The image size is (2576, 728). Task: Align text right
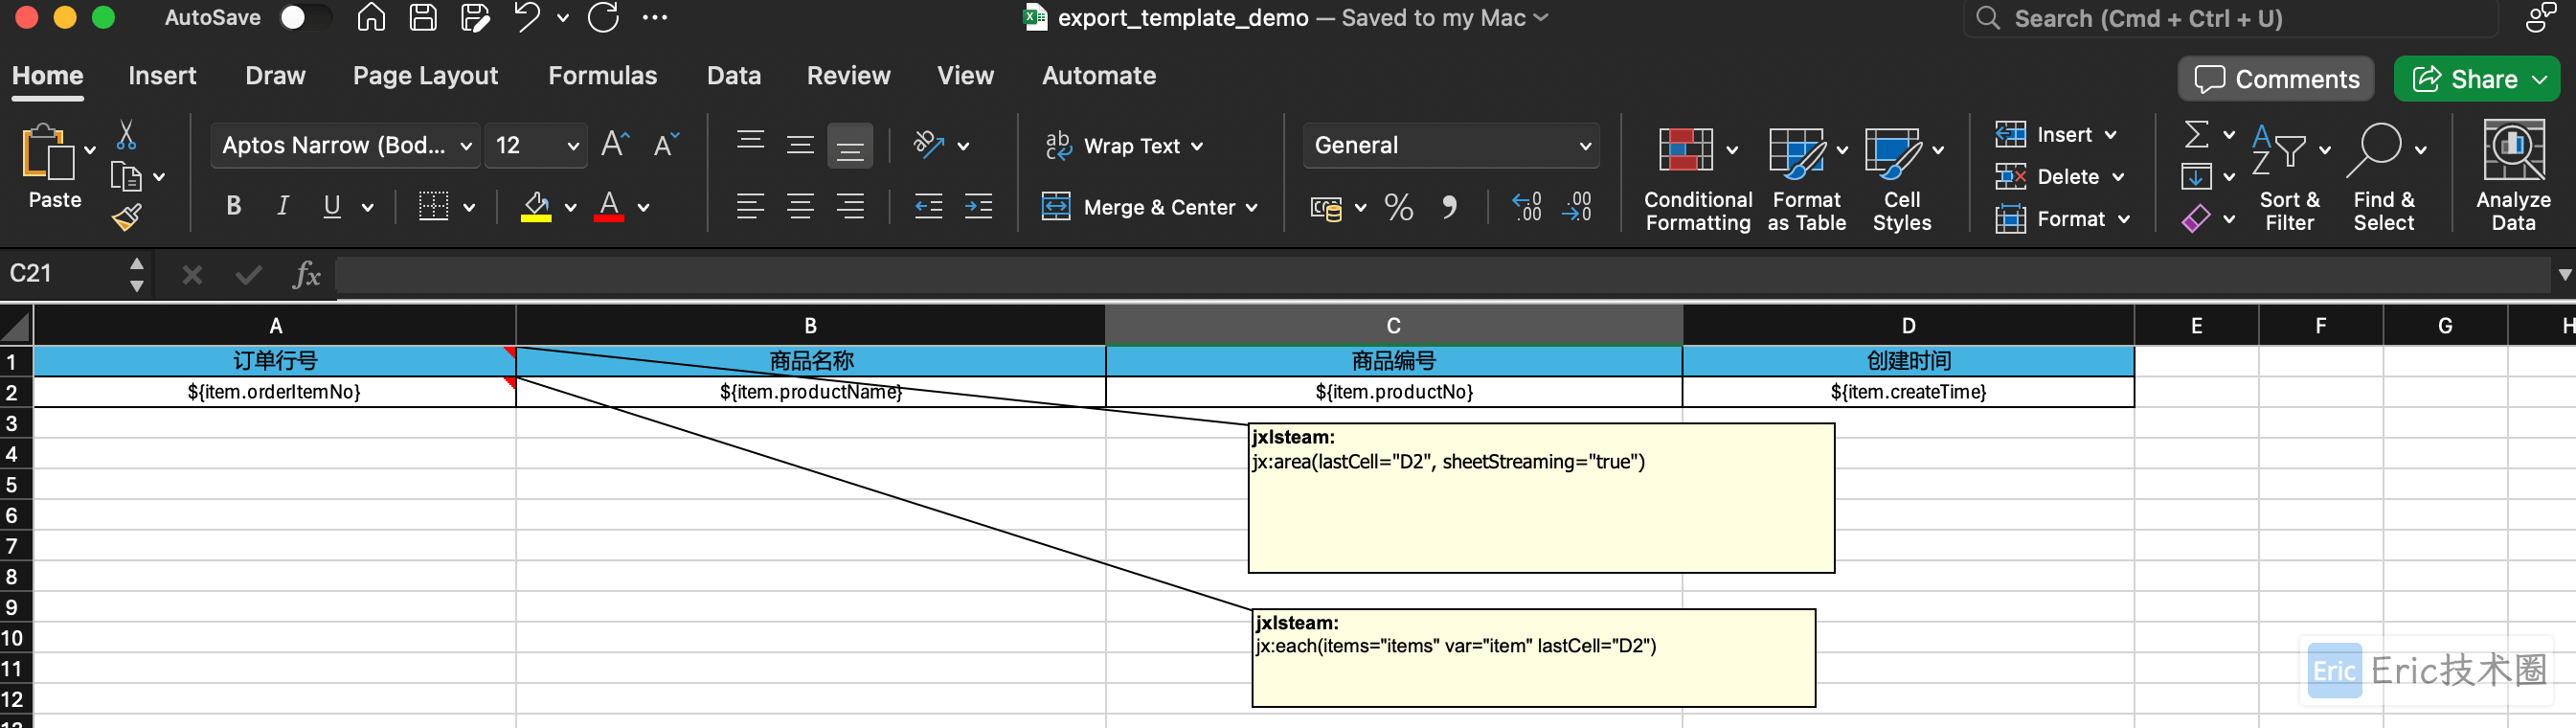[850, 207]
